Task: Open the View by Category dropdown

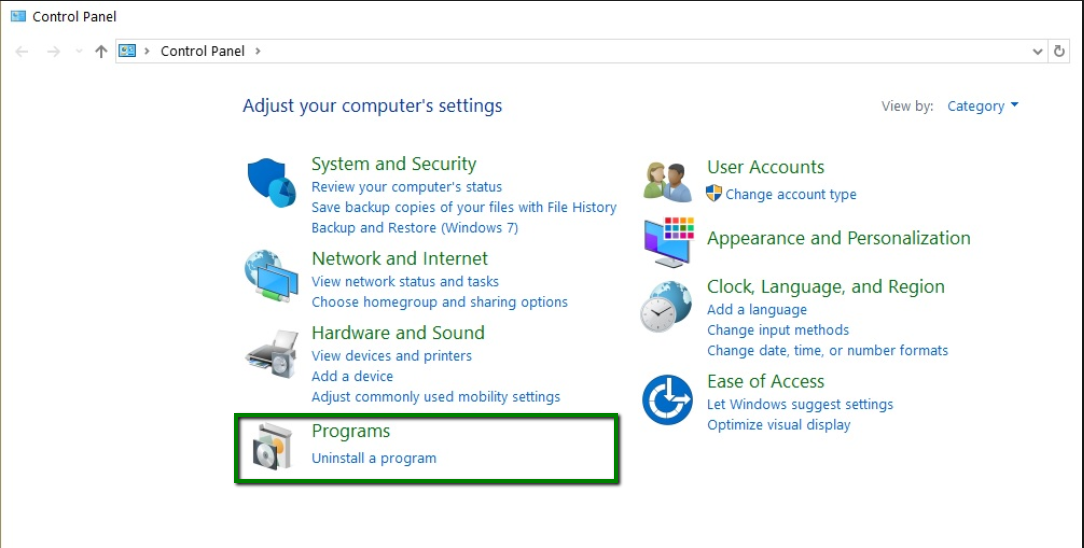Action: click(x=982, y=106)
